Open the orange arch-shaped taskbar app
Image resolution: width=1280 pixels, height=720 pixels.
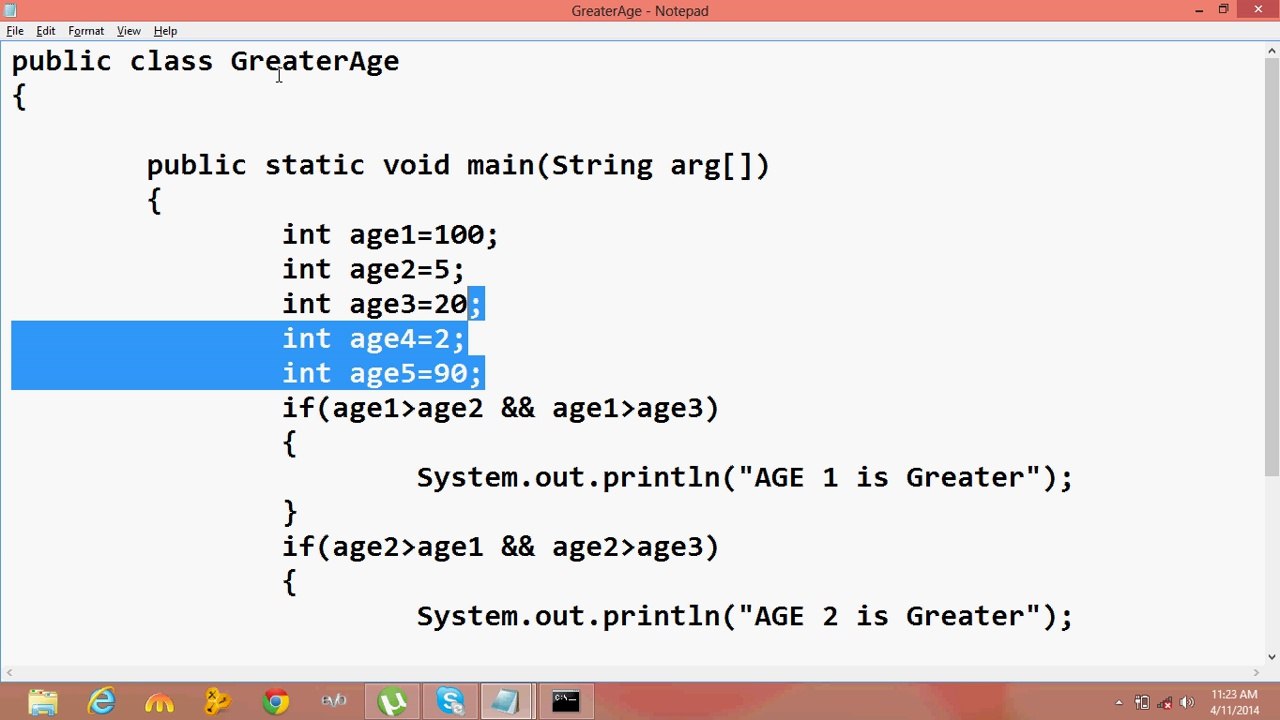pos(159,702)
